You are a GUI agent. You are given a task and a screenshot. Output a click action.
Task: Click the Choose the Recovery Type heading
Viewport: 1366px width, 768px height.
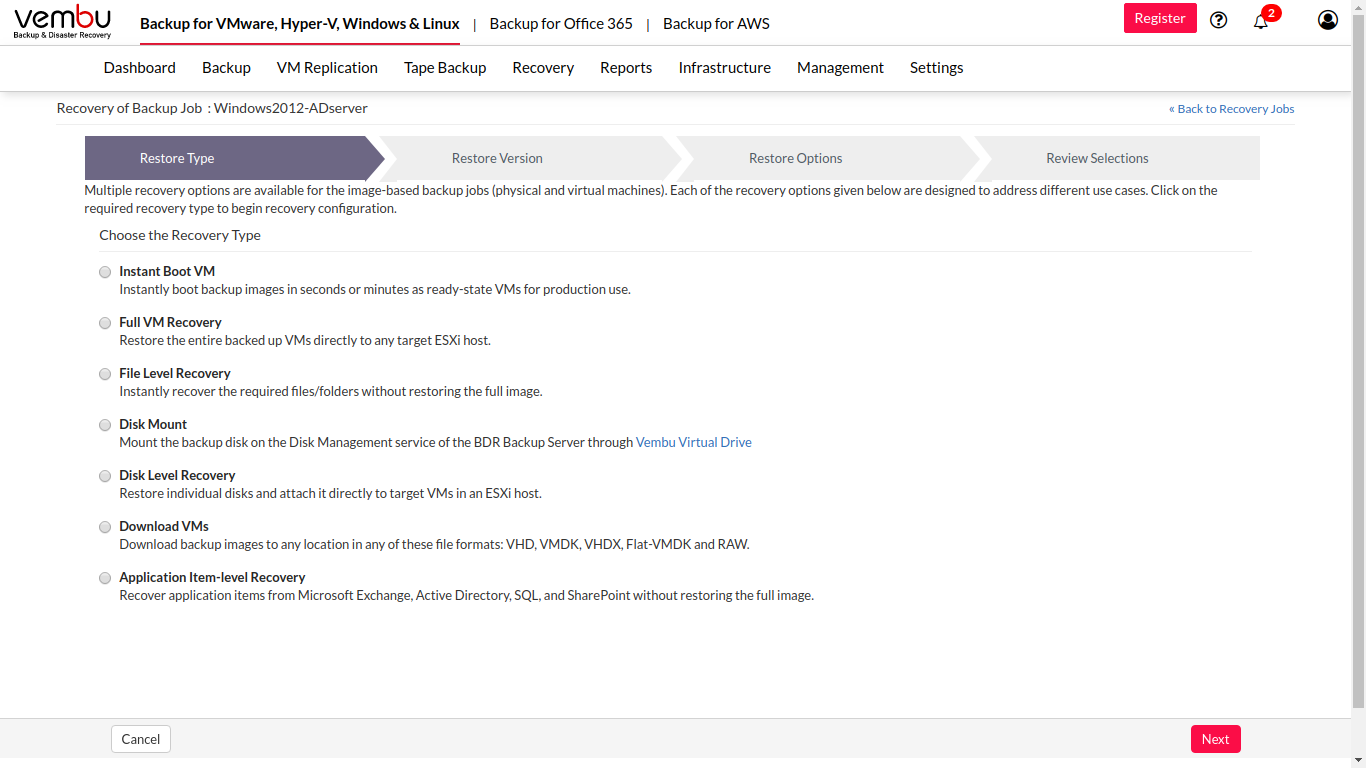[180, 235]
